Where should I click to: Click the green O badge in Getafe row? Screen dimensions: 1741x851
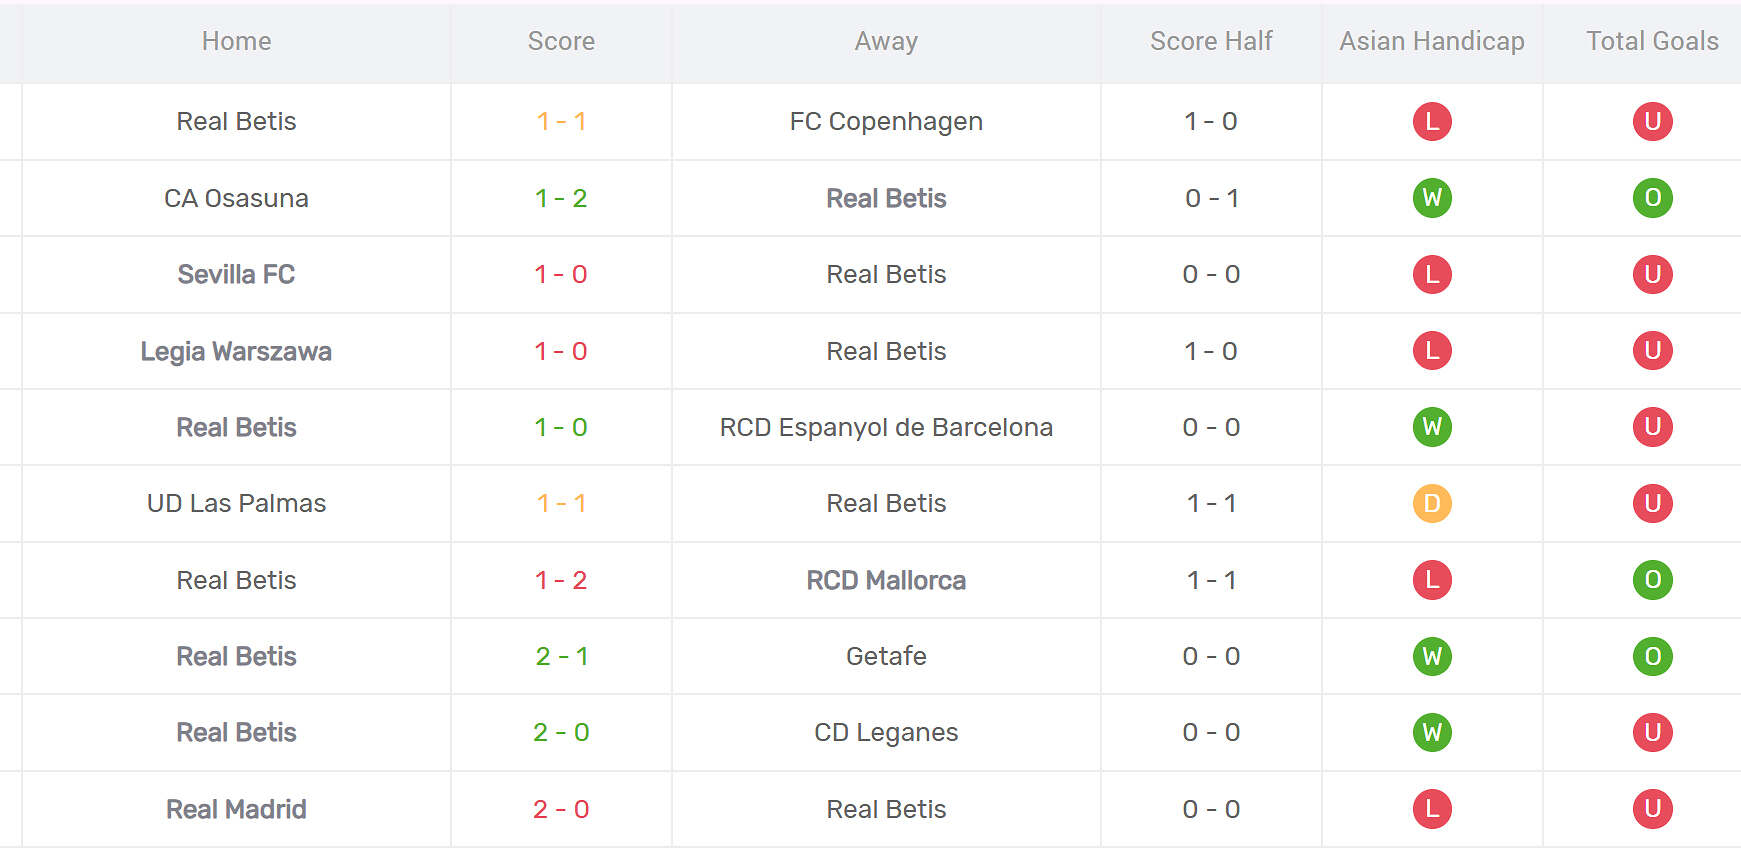[x=1652, y=657]
